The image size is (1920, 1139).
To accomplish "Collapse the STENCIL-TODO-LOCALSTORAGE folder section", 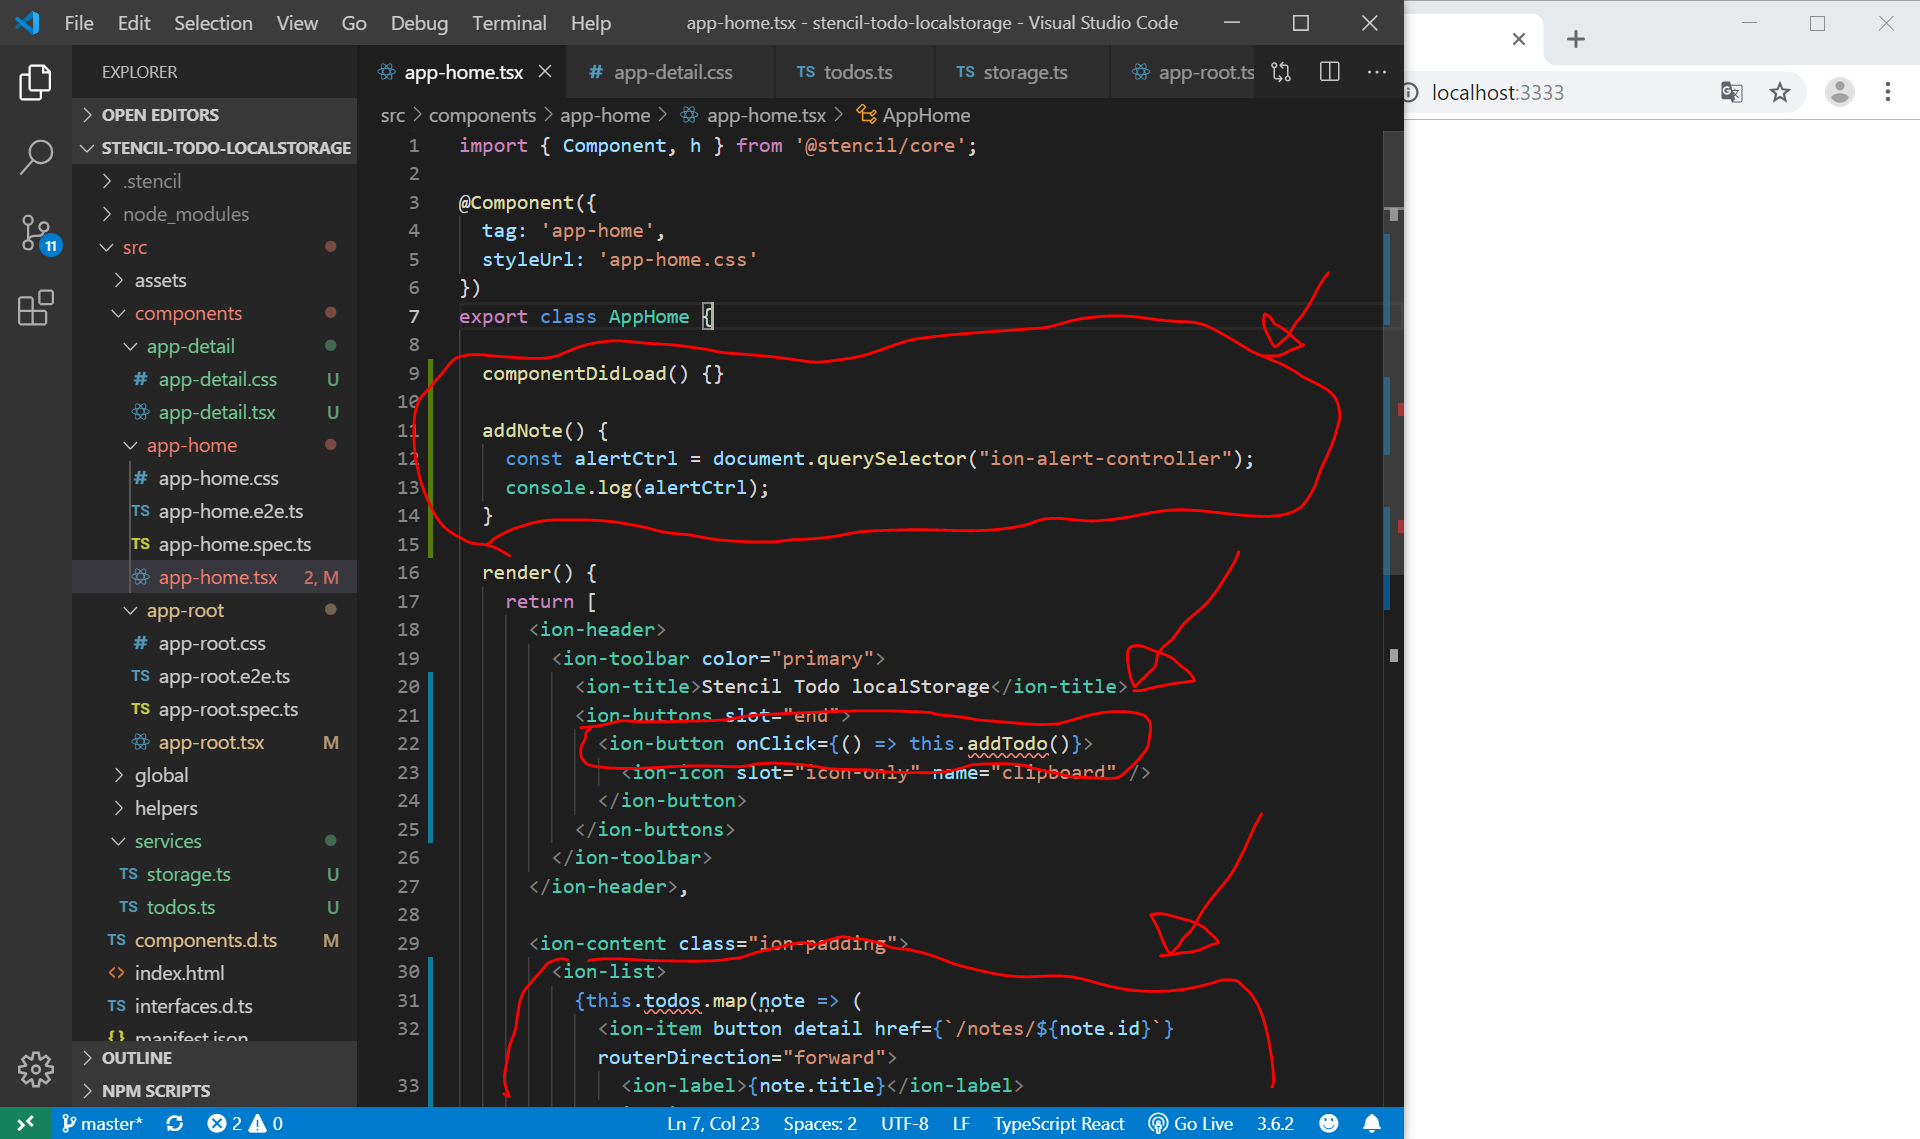I will pyautogui.click(x=214, y=147).
